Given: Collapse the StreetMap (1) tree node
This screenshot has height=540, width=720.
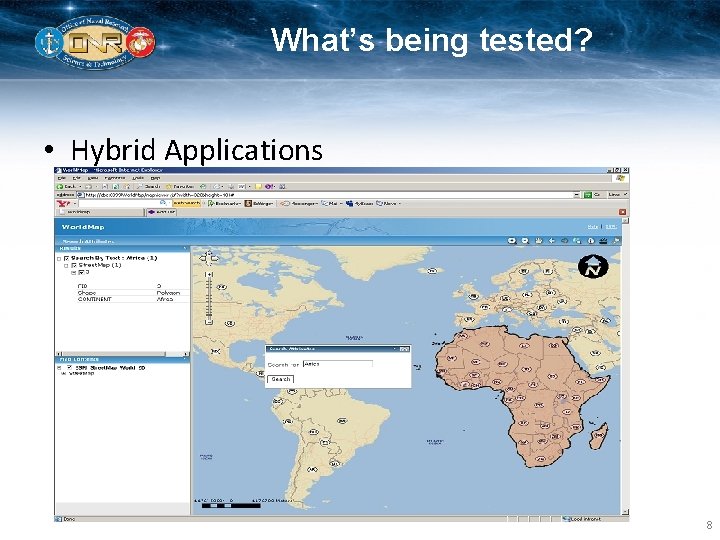Looking at the screenshot, I should pos(66,265).
